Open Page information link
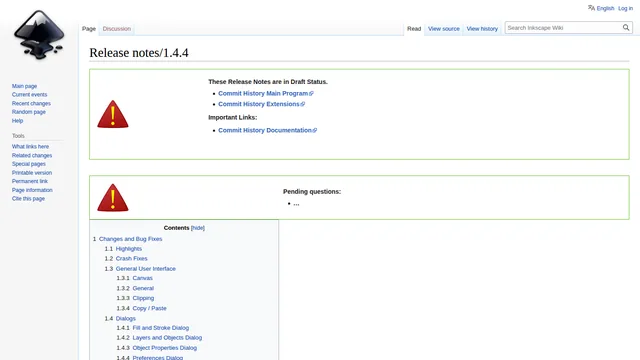This screenshot has height=360, width=640. pyautogui.click(x=32, y=190)
